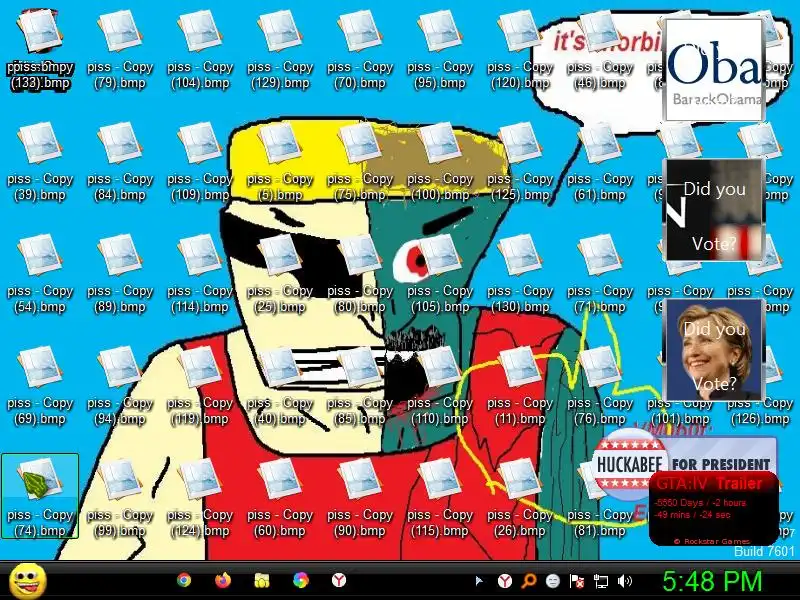Select the piss - Copy (85).bmp file
Viewport: 800px width, 600px height.
[360, 387]
